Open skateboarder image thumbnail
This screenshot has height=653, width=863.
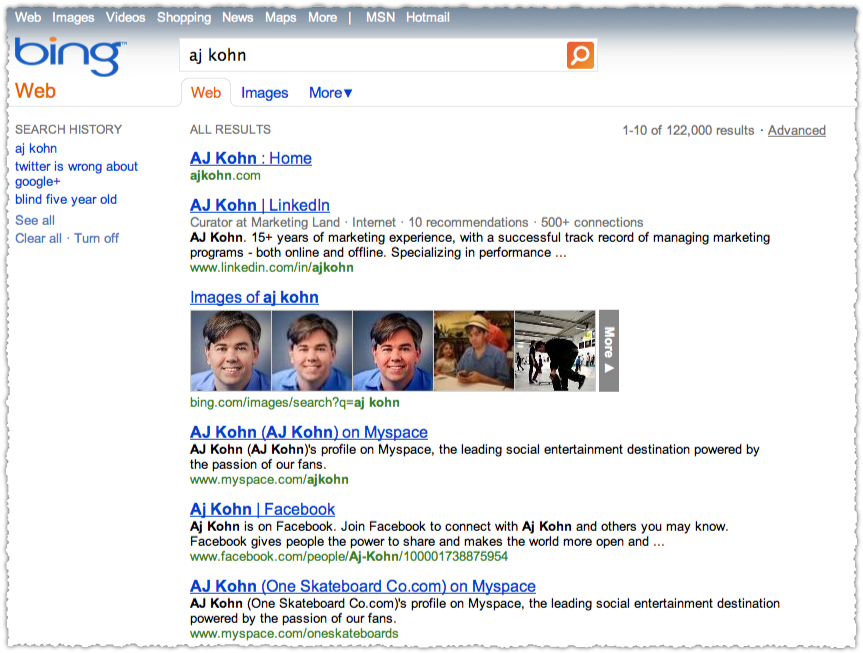click(555, 351)
